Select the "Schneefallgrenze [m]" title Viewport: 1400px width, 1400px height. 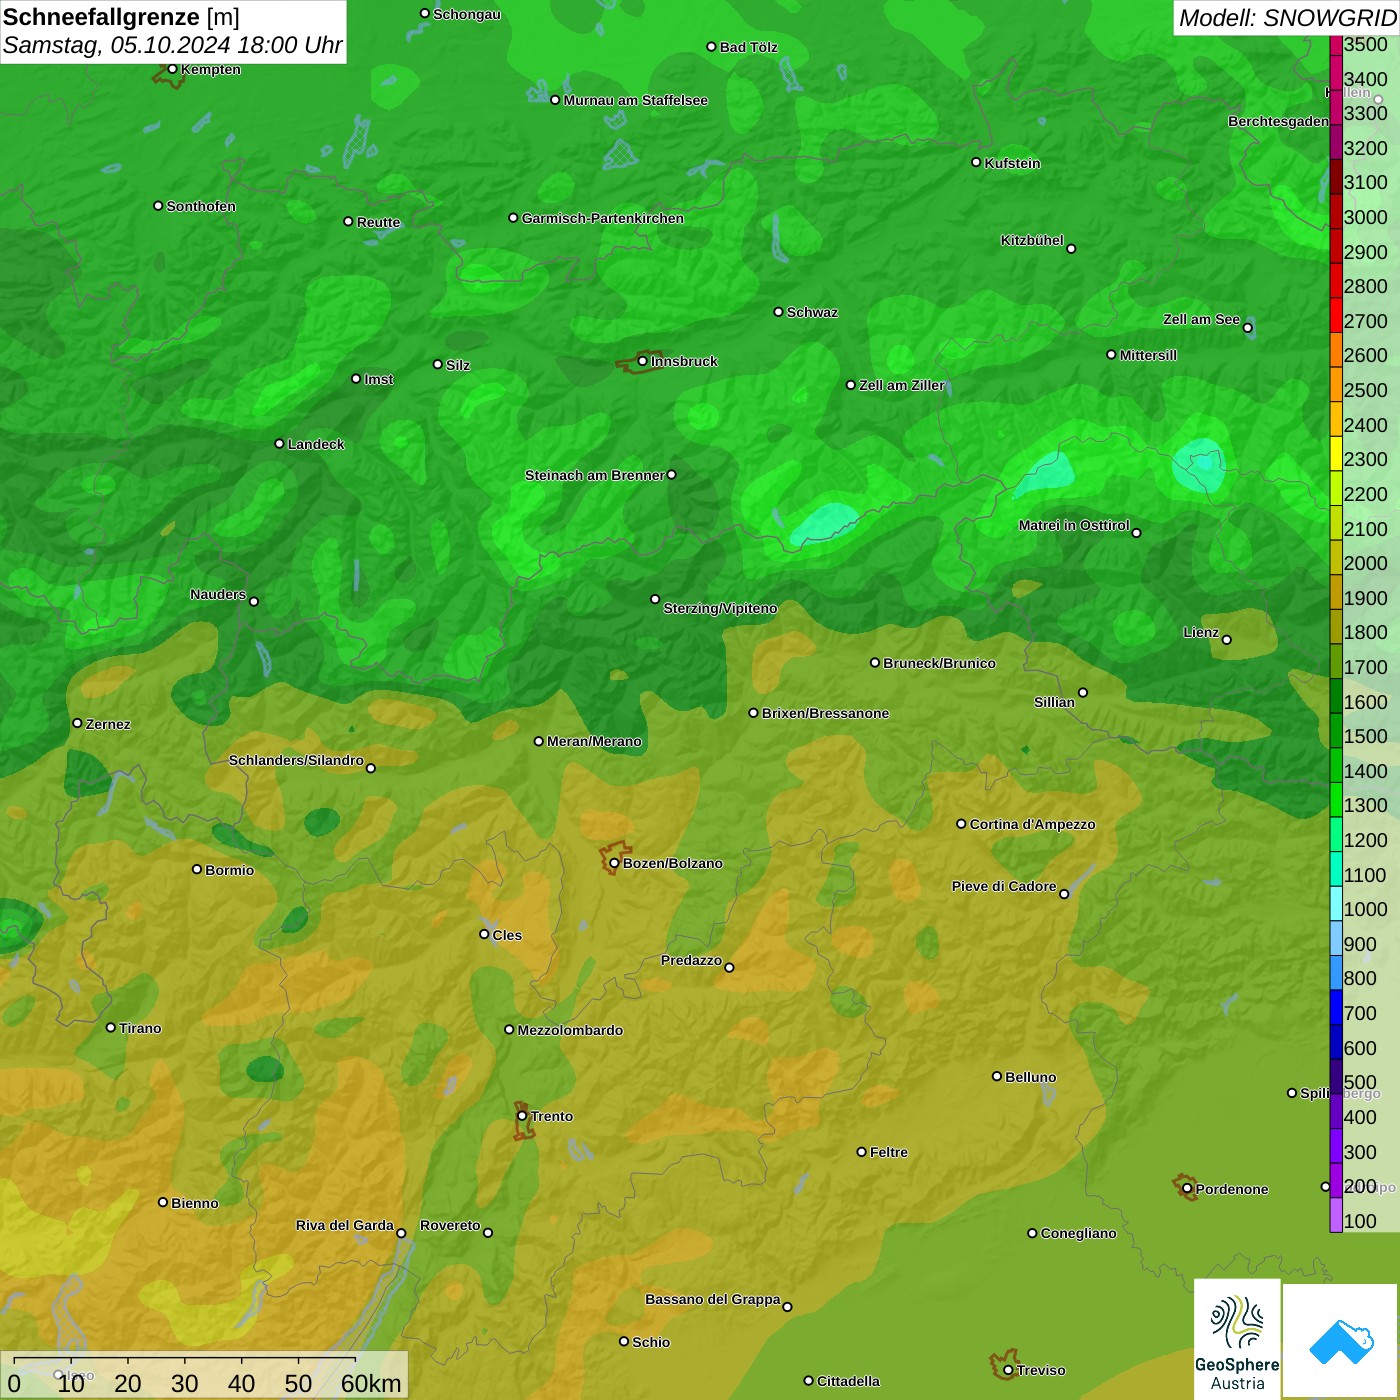(x=121, y=17)
